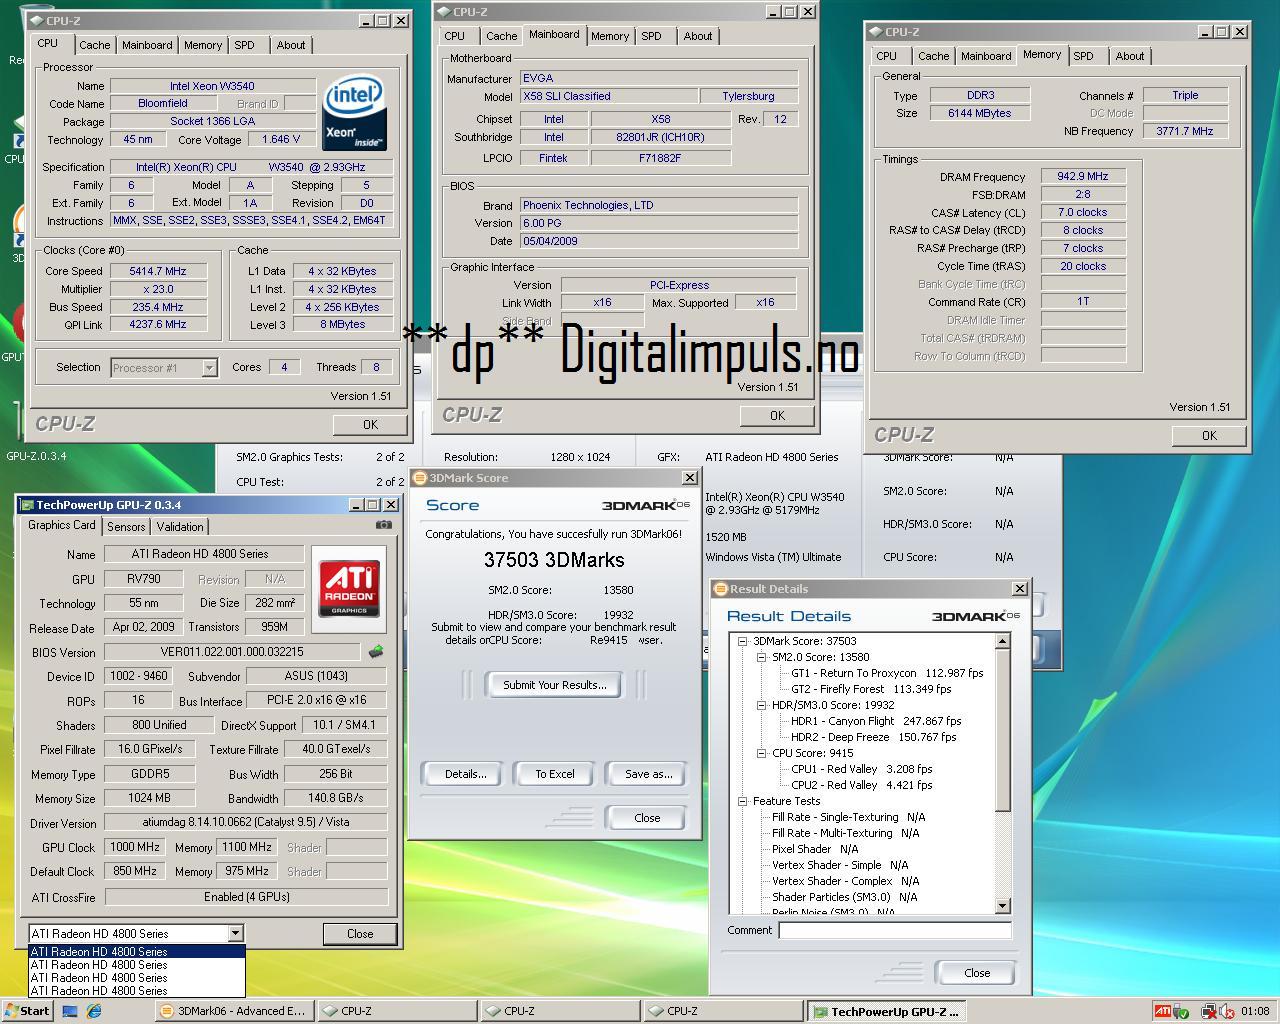Click the GPU-Z screenshot camera icon
Image resolution: width=1280 pixels, height=1024 pixels.
point(383,525)
